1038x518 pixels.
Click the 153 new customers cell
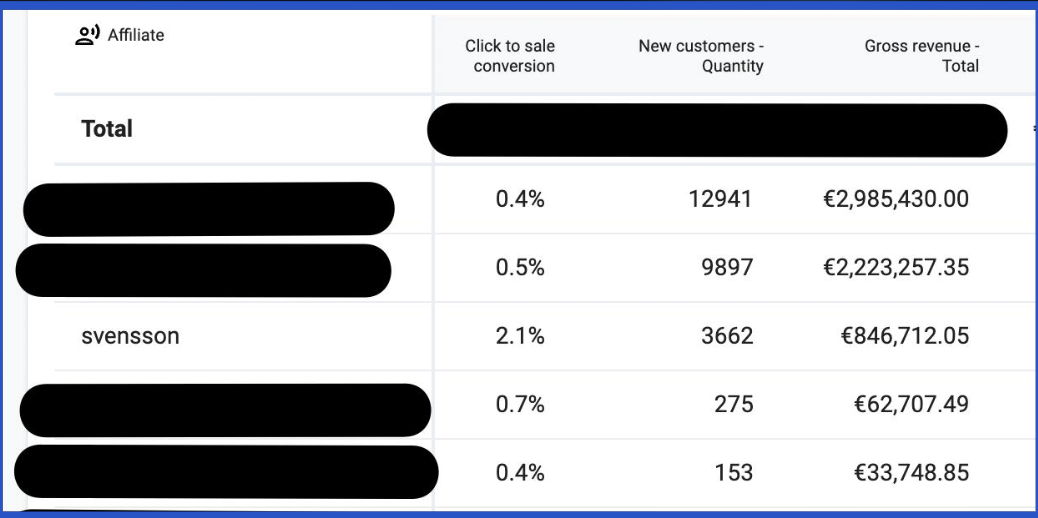point(733,473)
